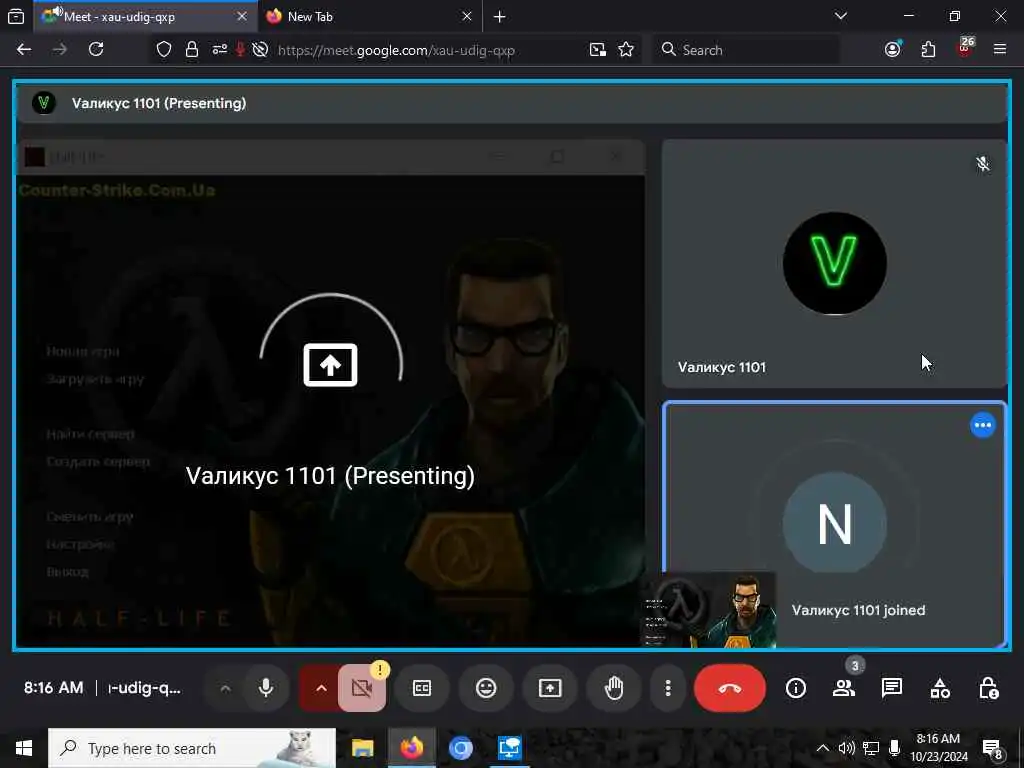Viewport: 1024px width, 768px height.
Task: Select the Валикус 1101 participant tile avatar
Action: point(835,263)
